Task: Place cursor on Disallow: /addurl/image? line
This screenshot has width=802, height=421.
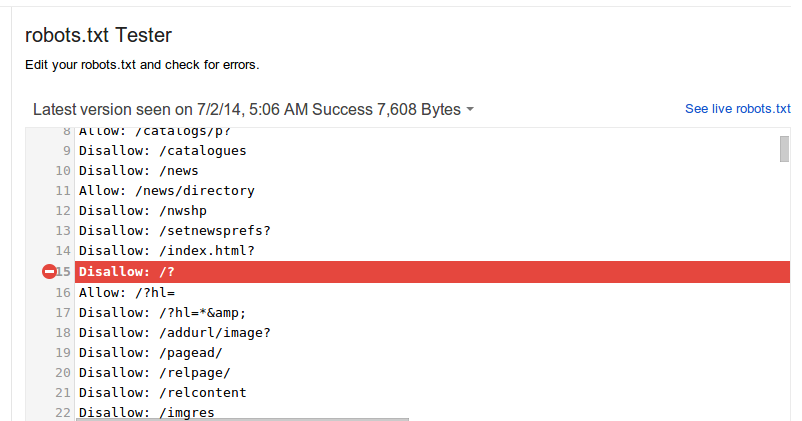Action: point(174,332)
